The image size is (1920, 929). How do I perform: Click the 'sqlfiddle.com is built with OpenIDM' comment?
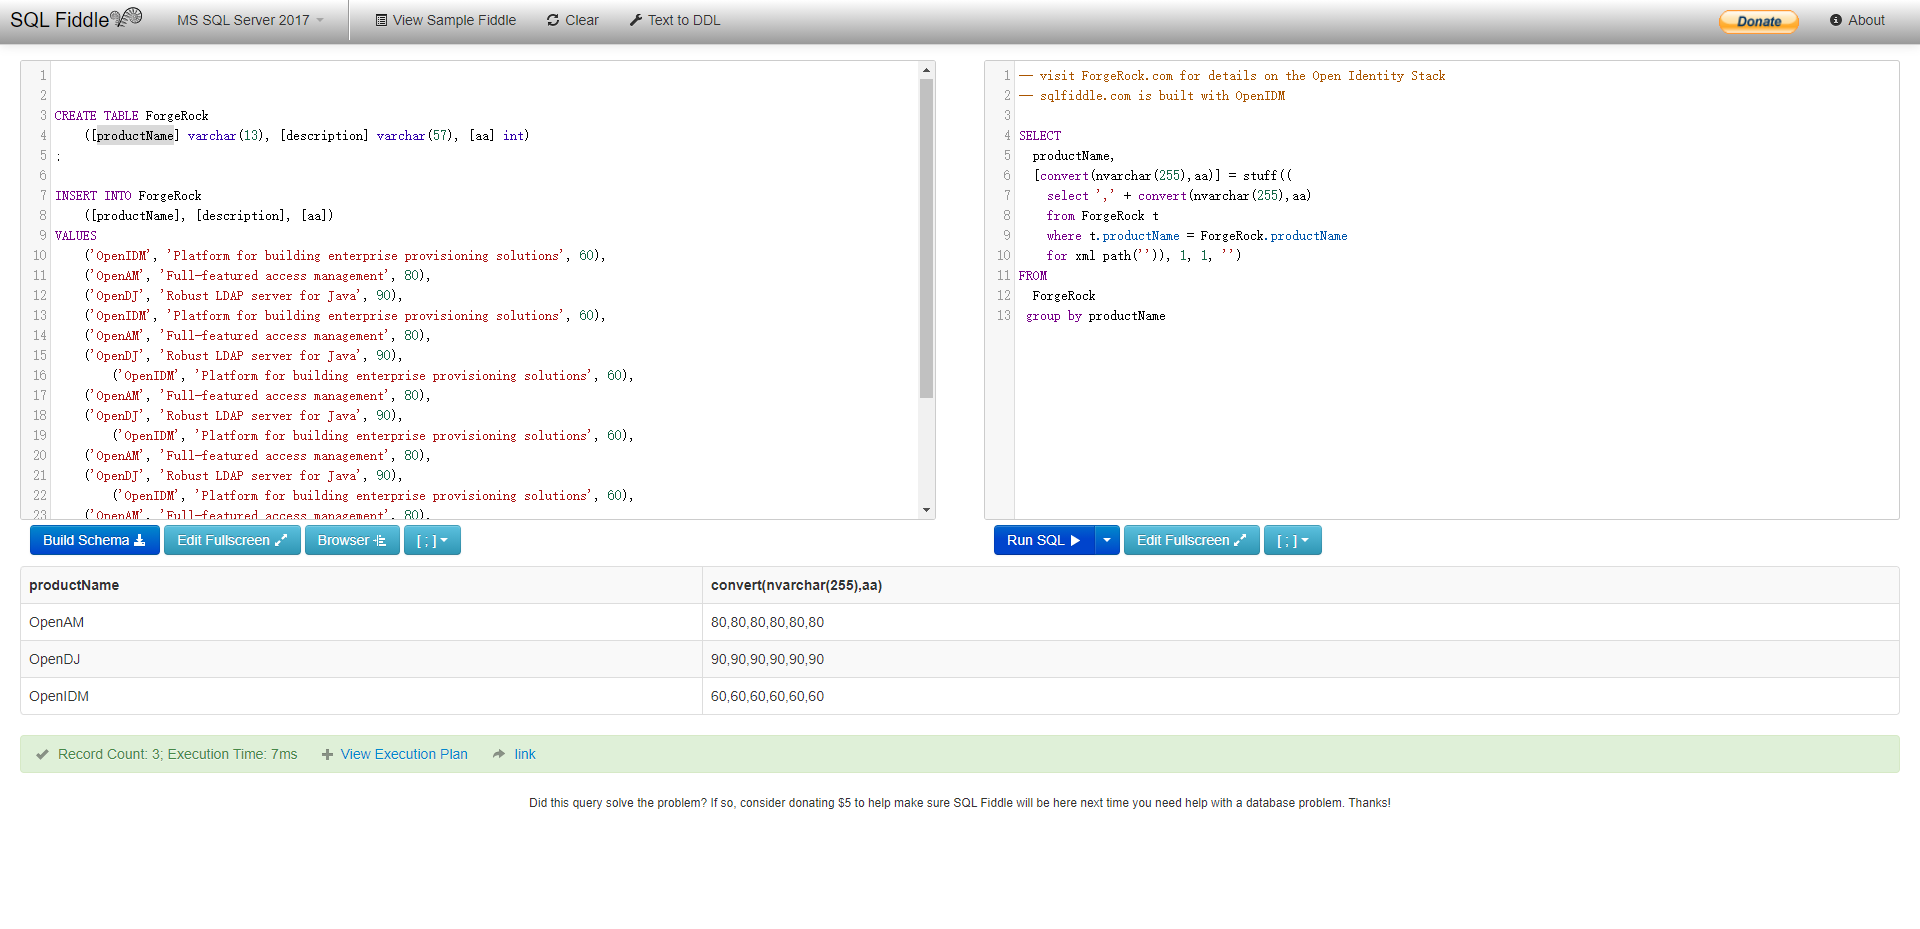tap(1152, 96)
